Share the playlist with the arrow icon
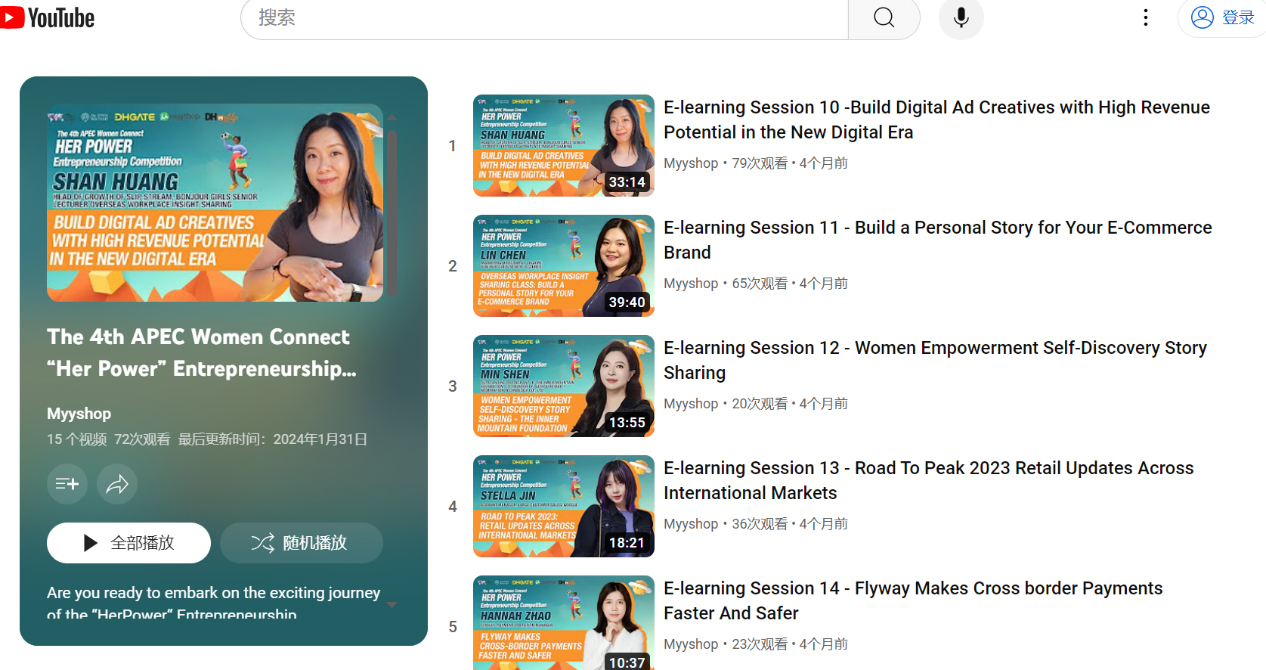This screenshot has height=670, width=1266. click(x=117, y=484)
